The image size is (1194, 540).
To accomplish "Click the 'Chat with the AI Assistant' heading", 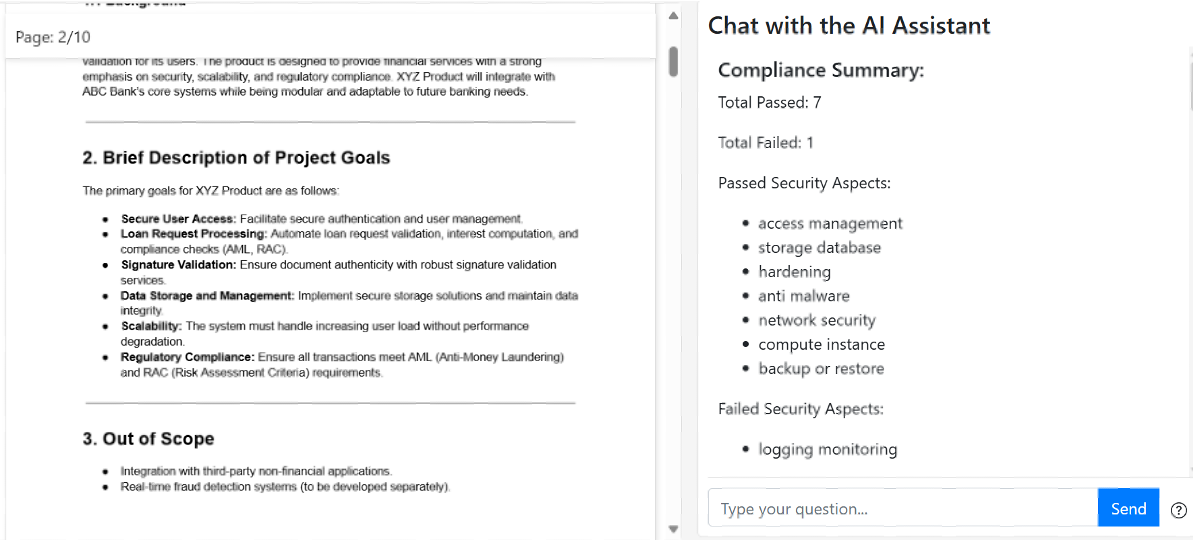I will point(849,26).
